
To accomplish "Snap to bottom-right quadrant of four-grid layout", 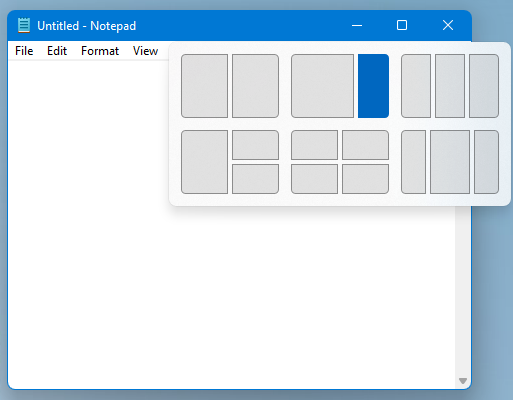I will point(365,179).
